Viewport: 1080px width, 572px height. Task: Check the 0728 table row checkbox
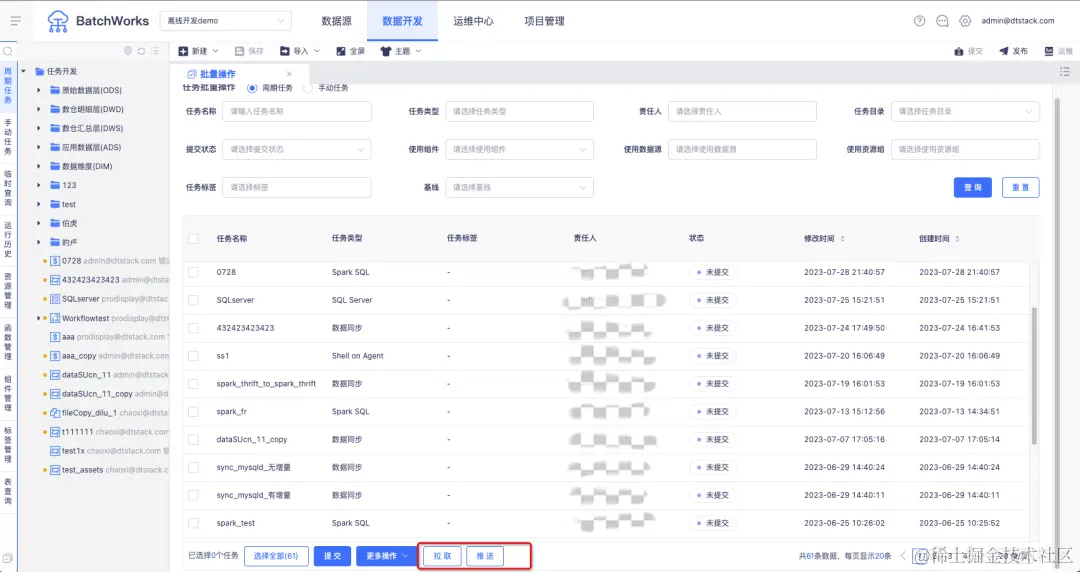click(x=194, y=272)
